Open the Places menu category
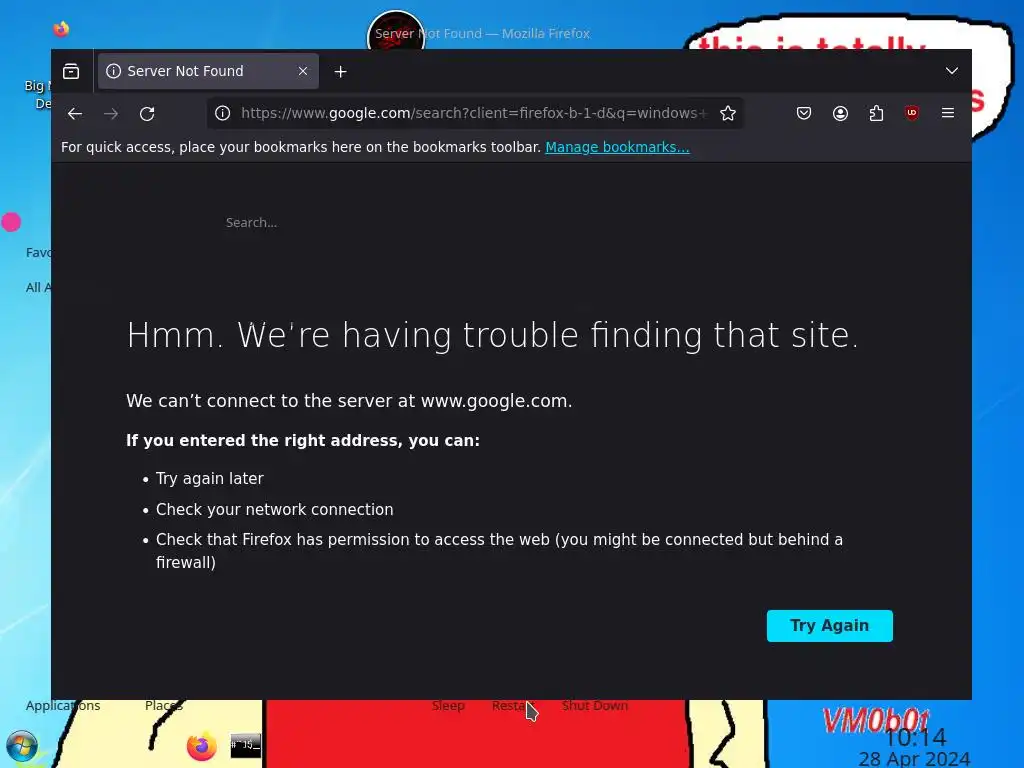The image size is (1024, 768). click(163, 706)
